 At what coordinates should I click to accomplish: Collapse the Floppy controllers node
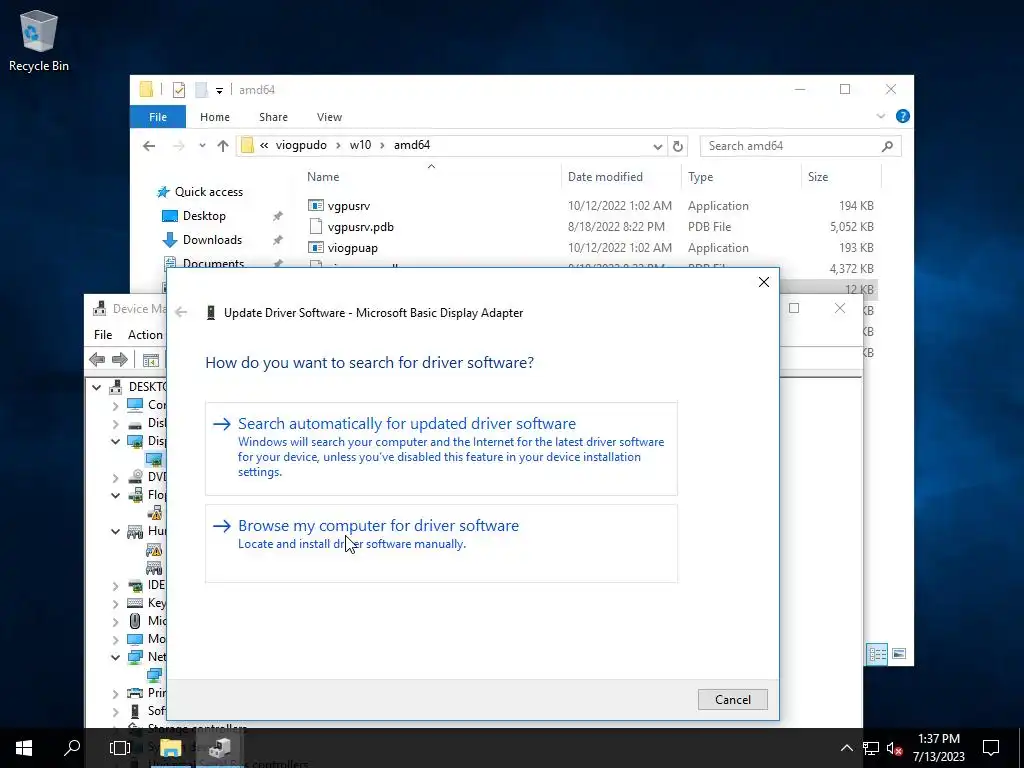coord(116,495)
